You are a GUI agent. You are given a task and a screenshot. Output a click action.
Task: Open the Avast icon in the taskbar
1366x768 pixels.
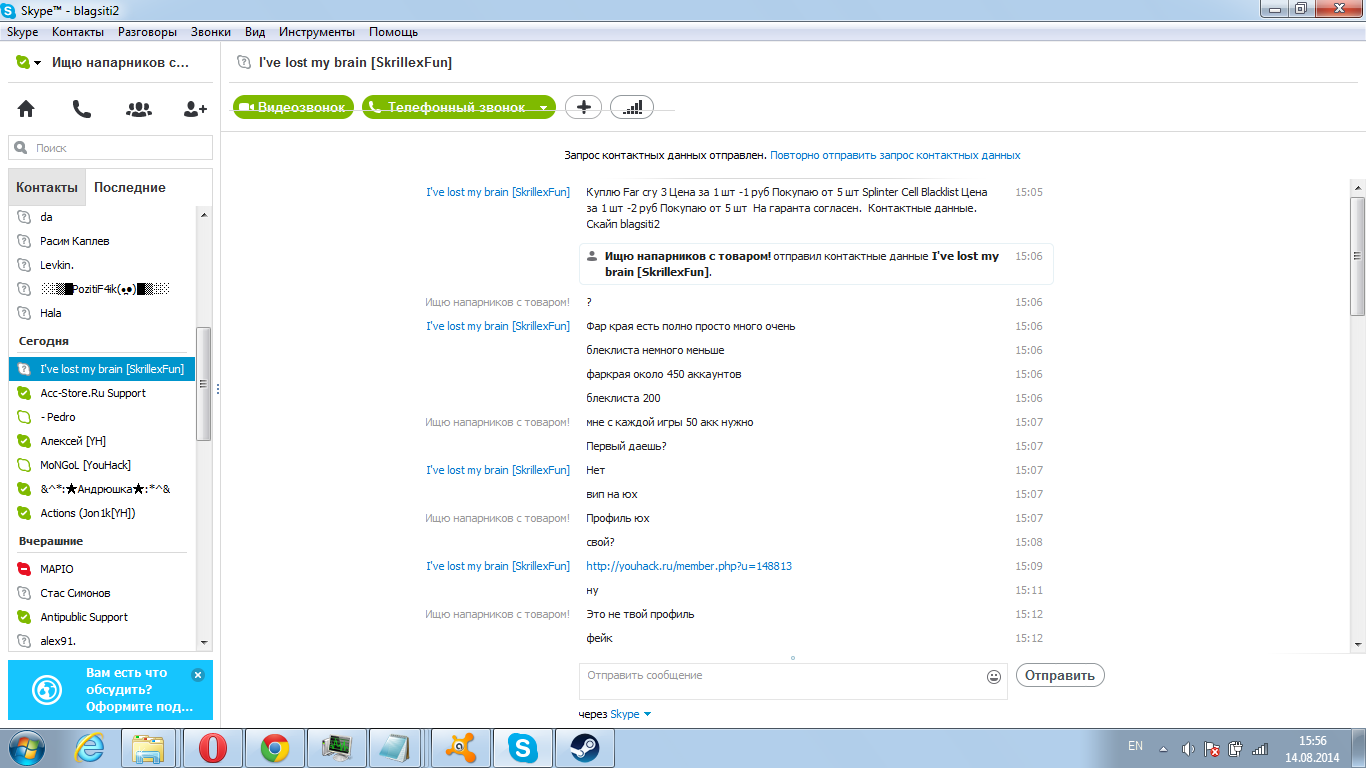pos(461,747)
